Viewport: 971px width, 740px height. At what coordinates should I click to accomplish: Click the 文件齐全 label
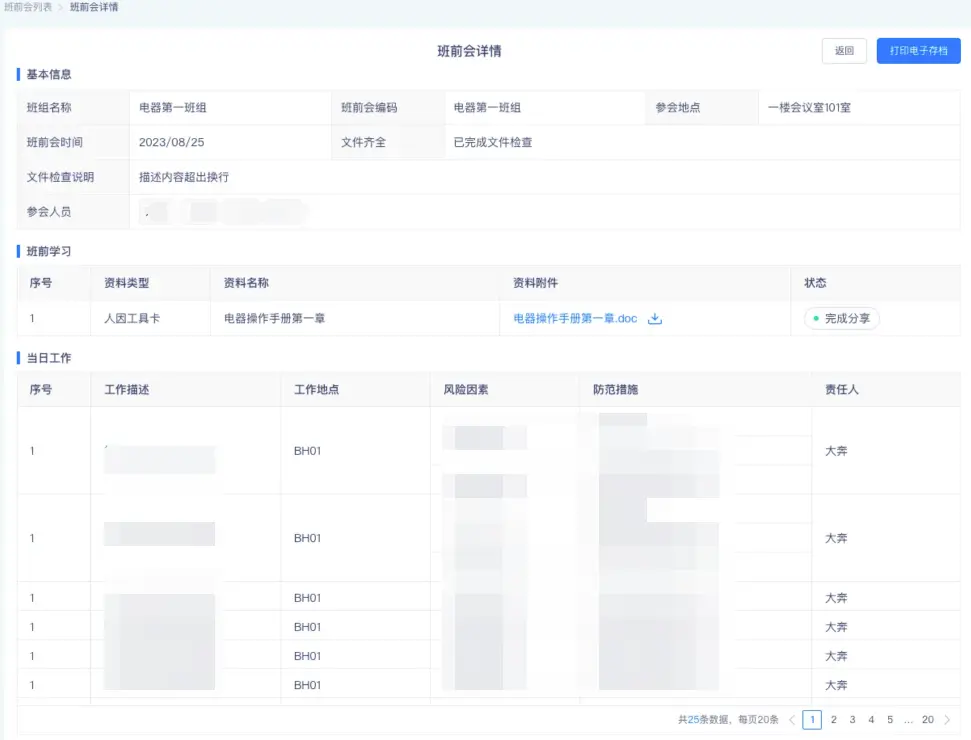point(364,142)
